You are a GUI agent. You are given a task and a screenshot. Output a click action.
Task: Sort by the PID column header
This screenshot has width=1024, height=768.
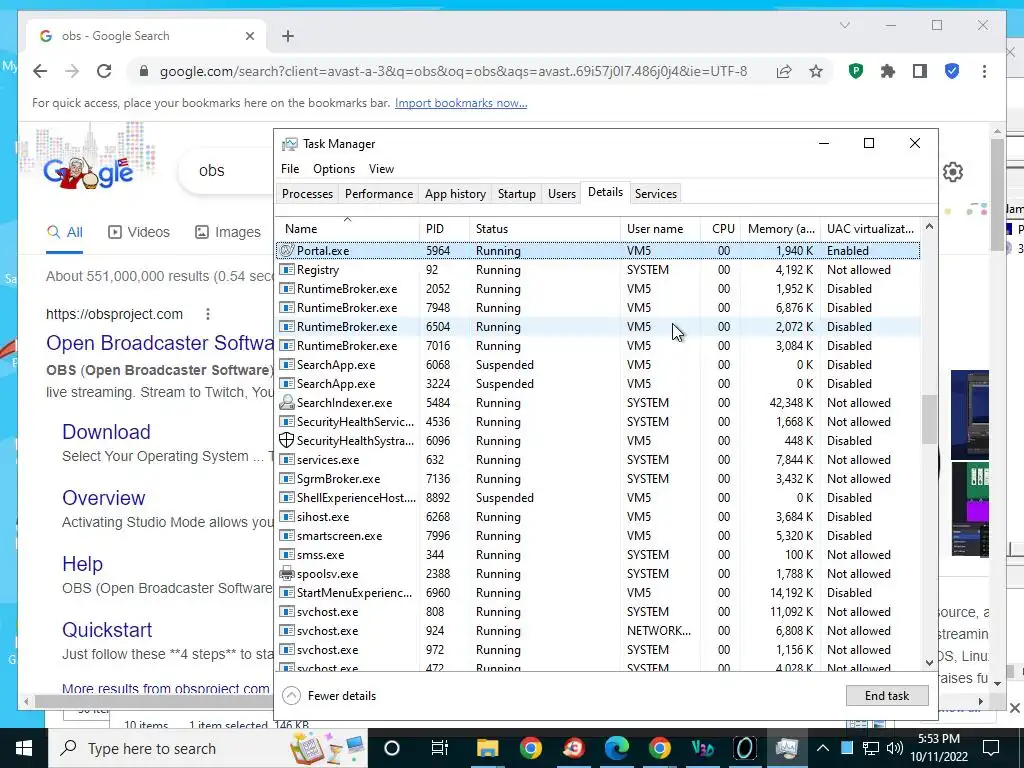444,229
